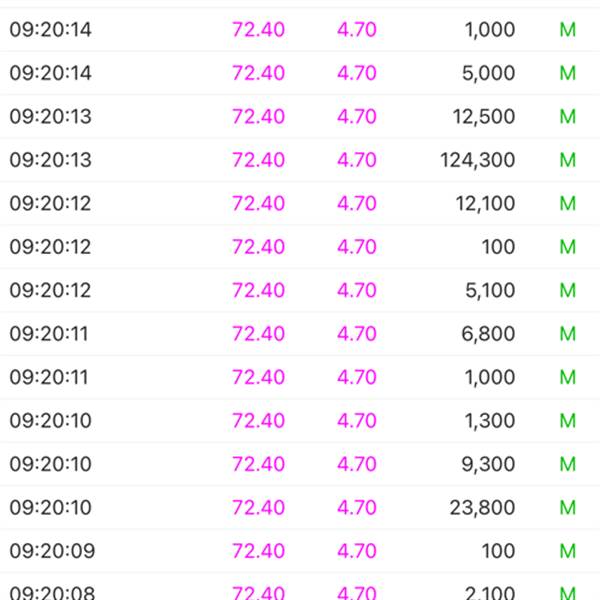
Task: Select the 12,100 volume trade
Action: [x=483, y=204]
